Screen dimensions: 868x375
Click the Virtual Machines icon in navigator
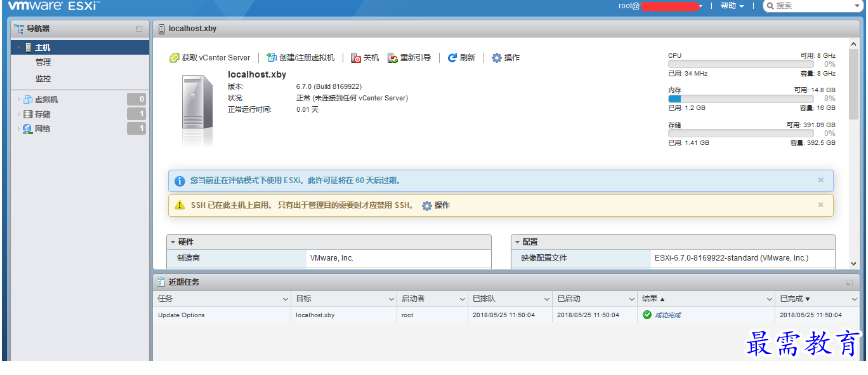coord(28,100)
